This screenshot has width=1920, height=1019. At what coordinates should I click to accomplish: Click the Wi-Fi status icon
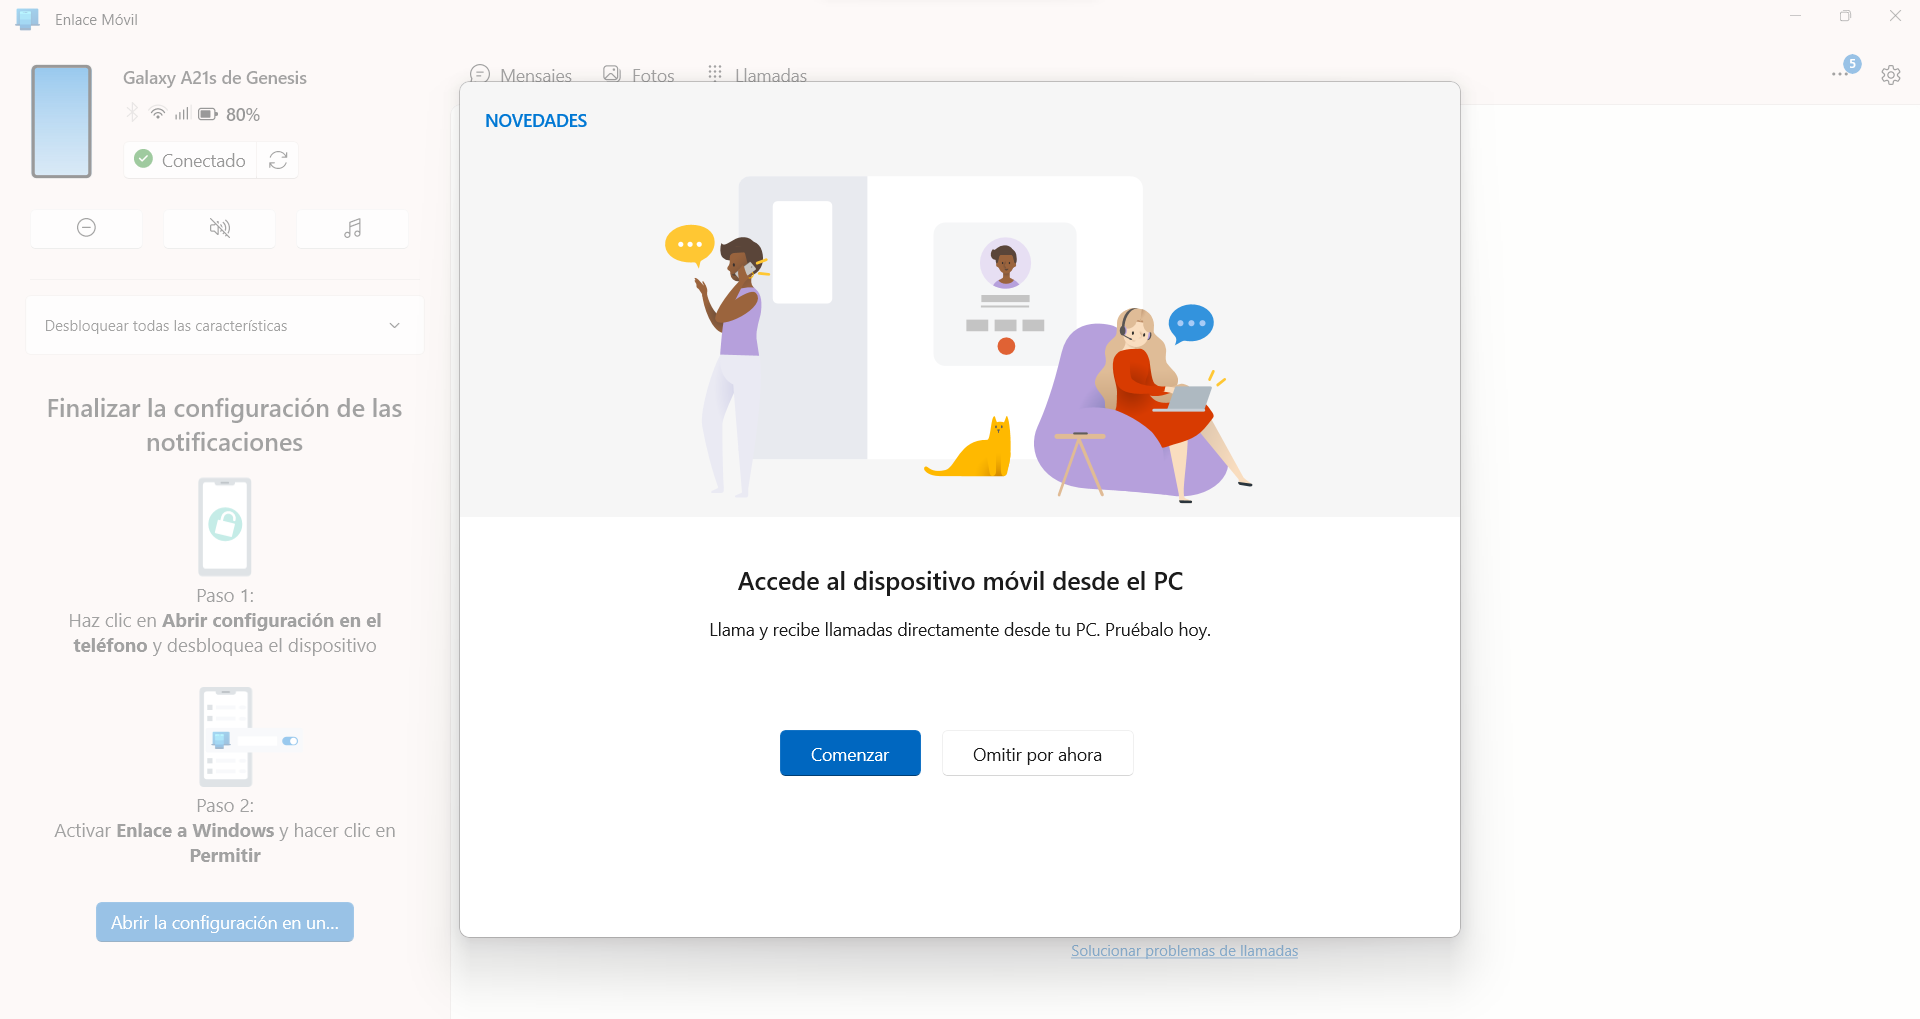point(158,114)
